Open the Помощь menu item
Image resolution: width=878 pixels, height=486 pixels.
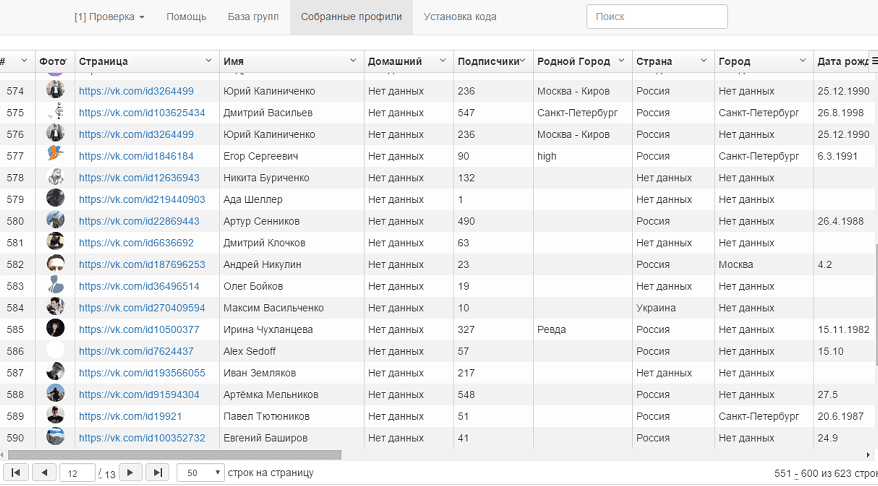click(x=186, y=17)
